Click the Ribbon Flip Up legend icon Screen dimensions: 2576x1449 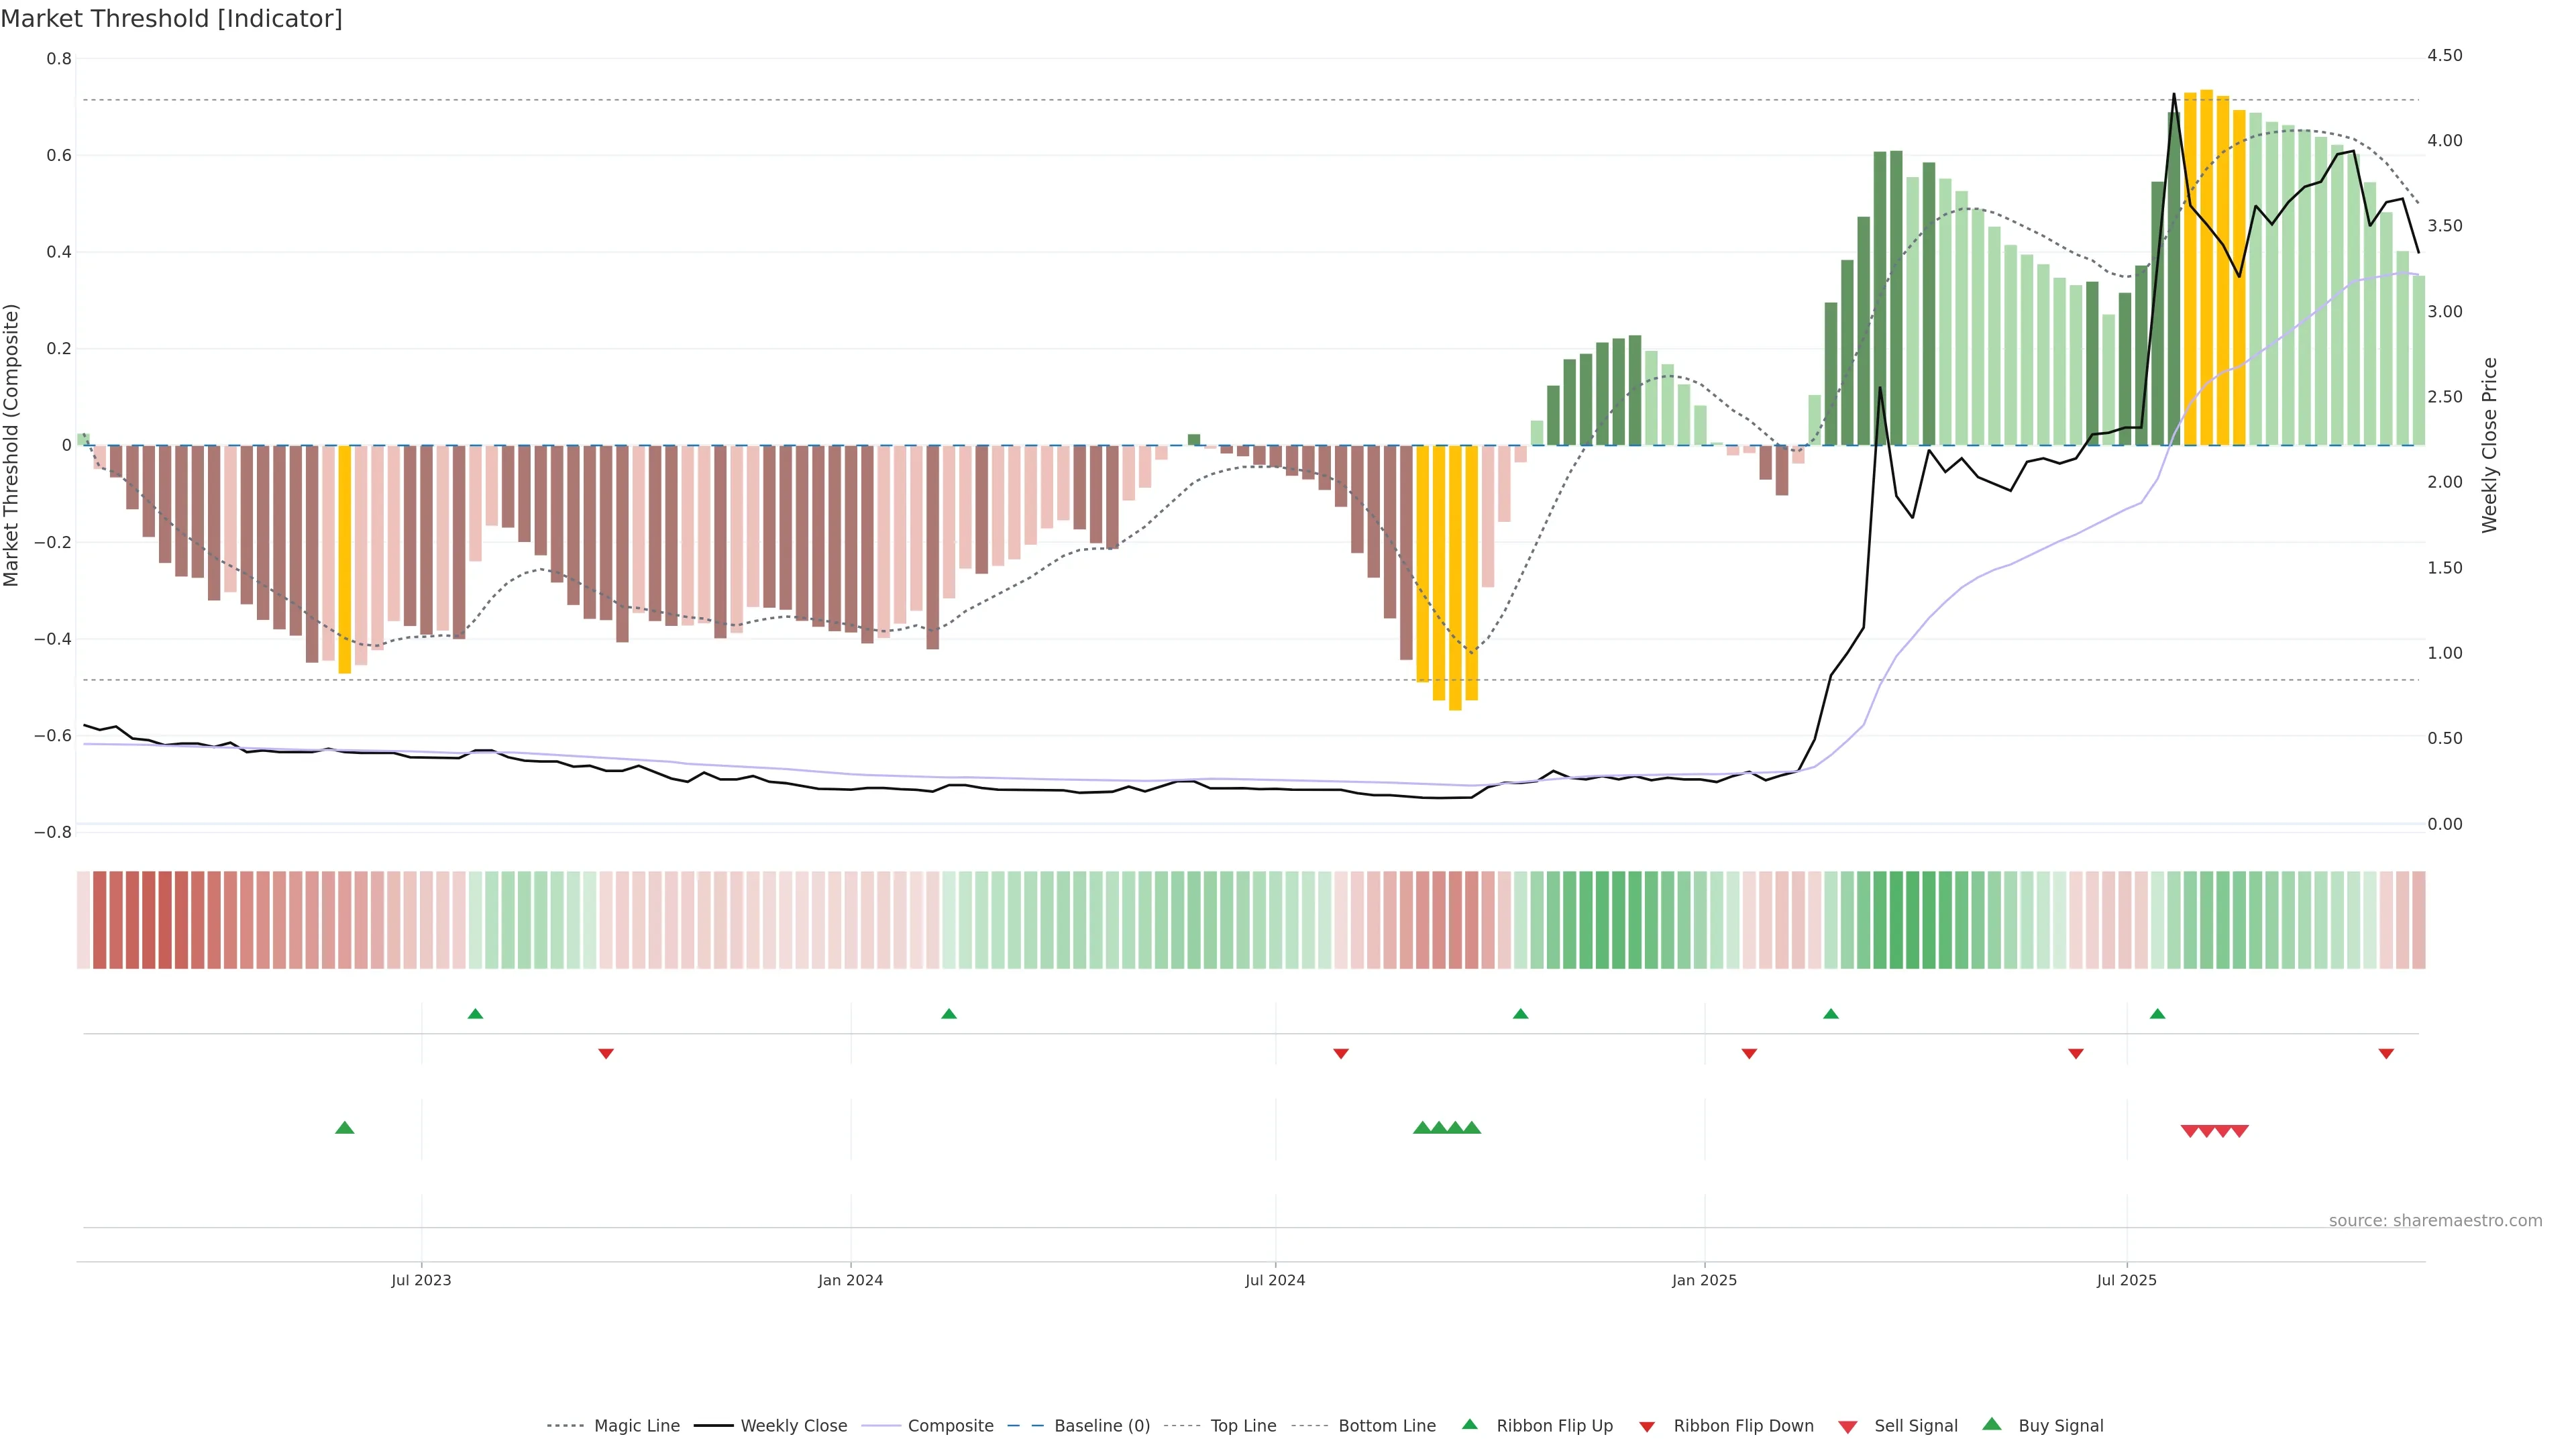[1469, 1424]
